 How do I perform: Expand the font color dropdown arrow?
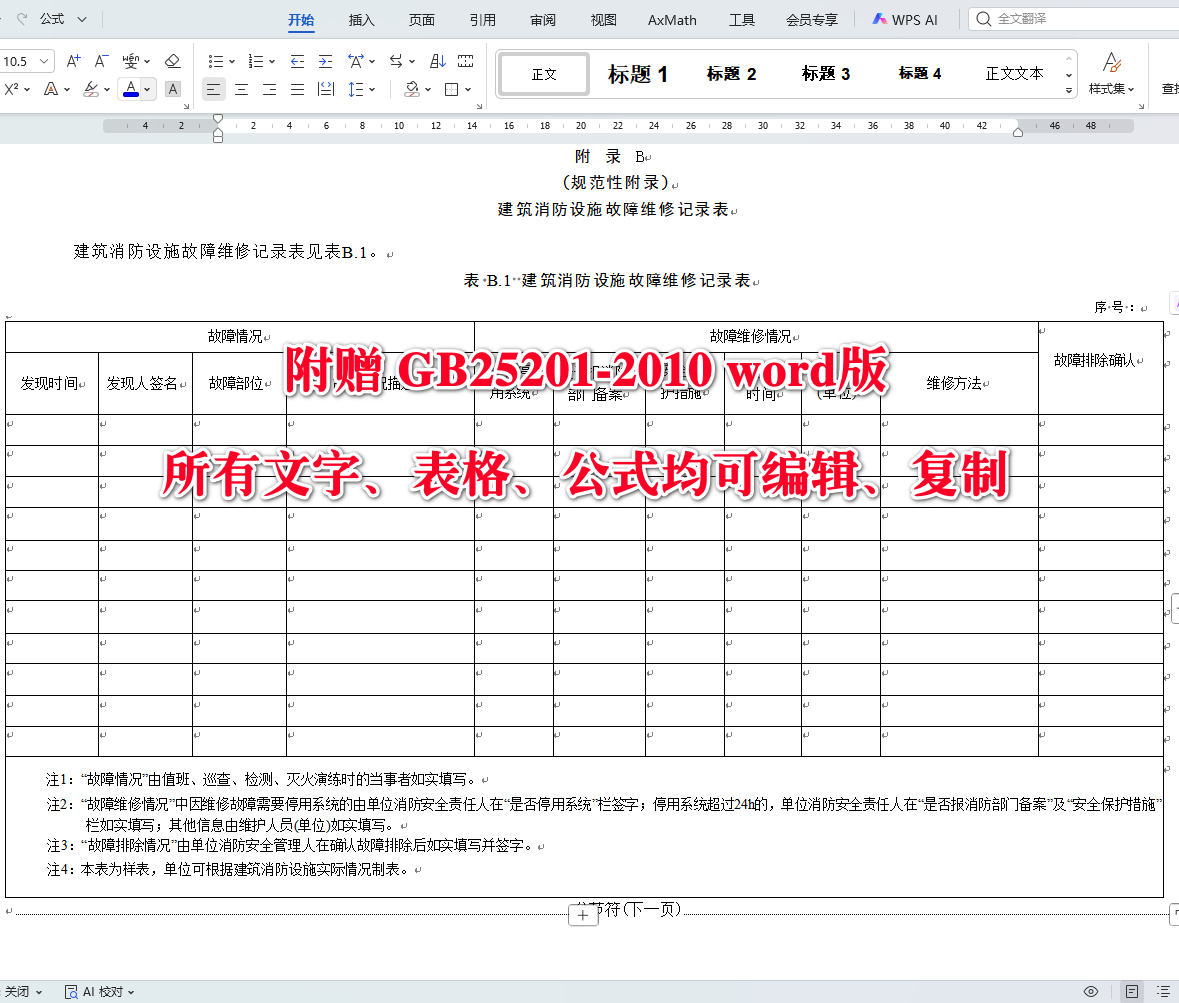pos(145,90)
